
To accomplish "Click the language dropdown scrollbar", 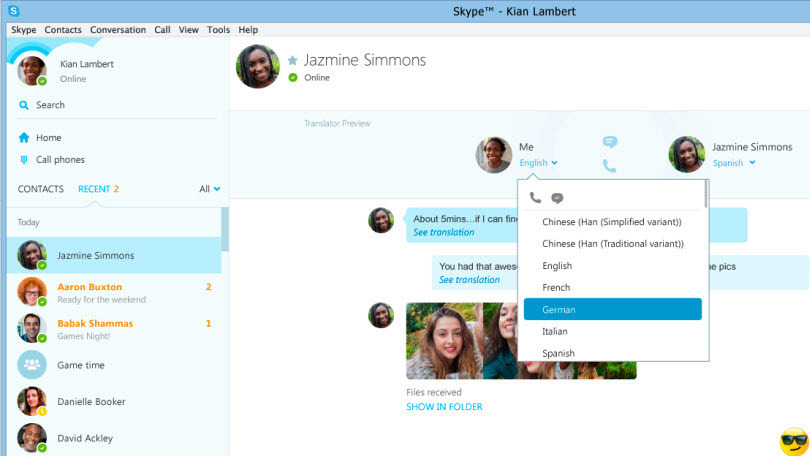I will click(706, 194).
